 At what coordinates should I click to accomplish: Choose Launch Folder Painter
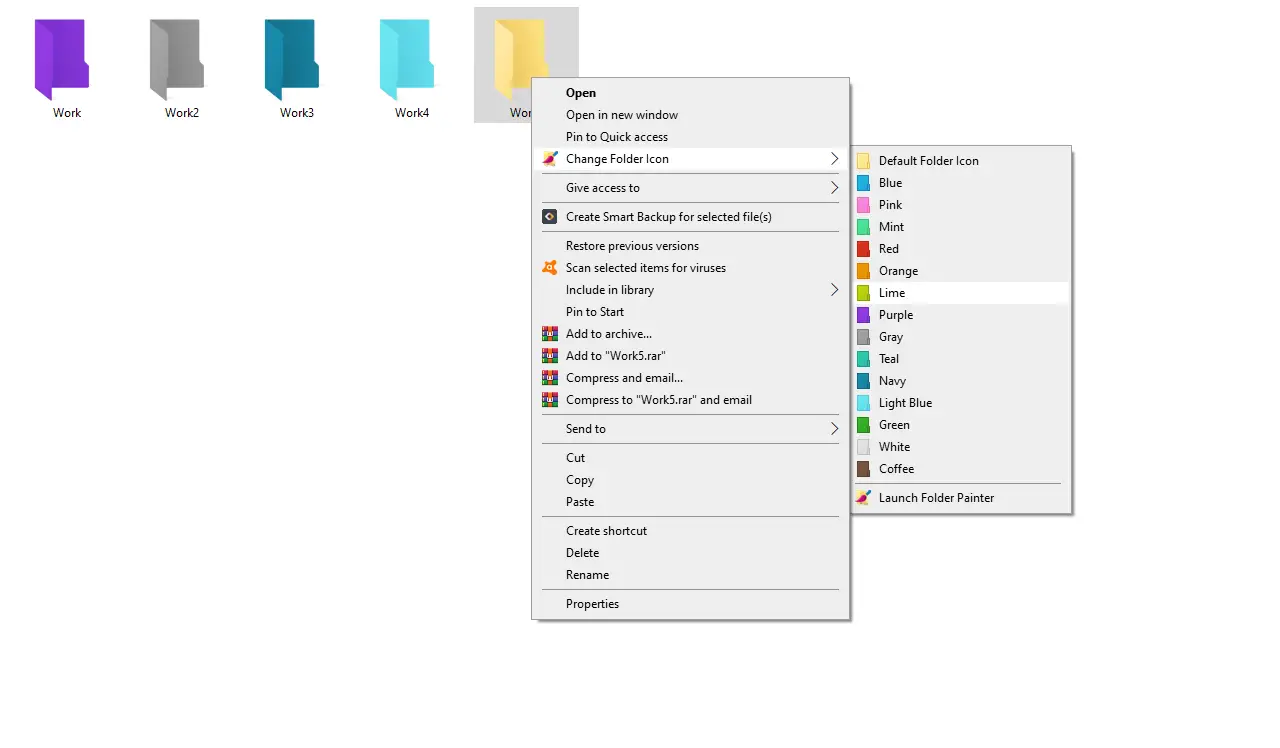click(x=961, y=498)
